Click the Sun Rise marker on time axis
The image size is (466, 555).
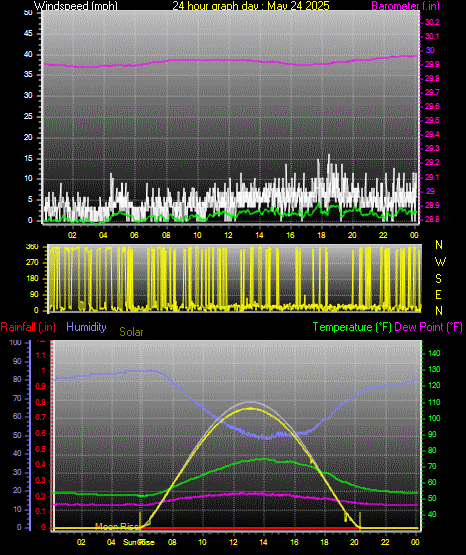139,542
